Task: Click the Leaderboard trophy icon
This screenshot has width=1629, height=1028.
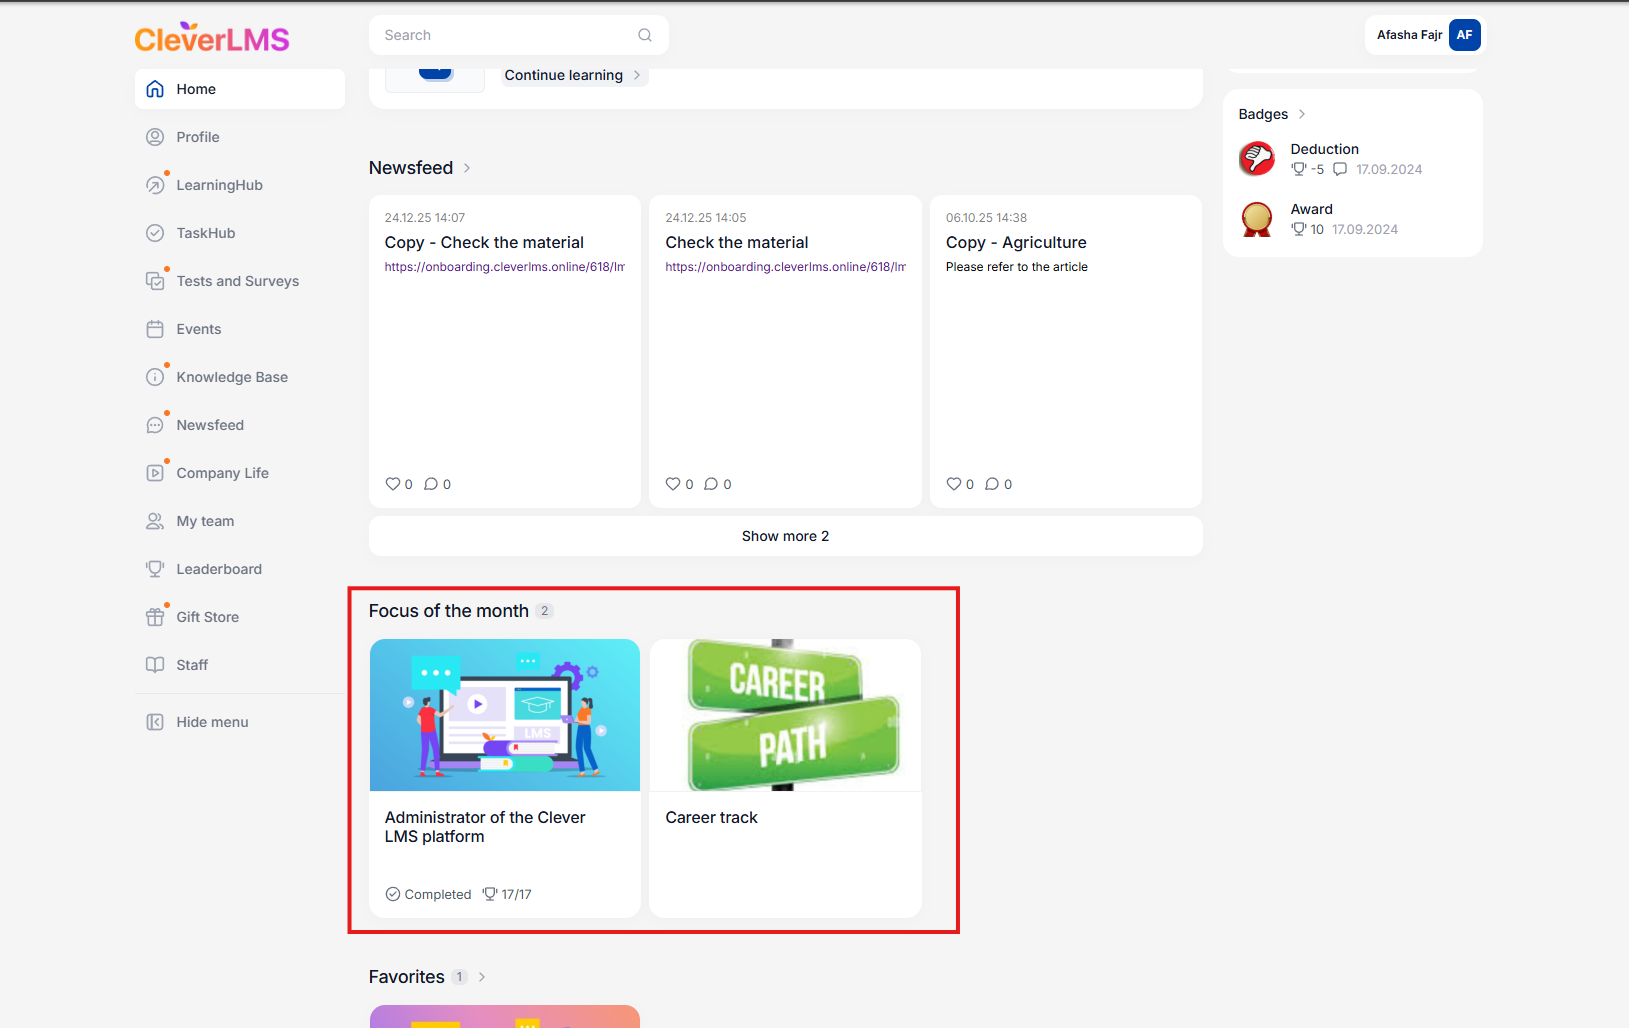Action: (x=155, y=569)
